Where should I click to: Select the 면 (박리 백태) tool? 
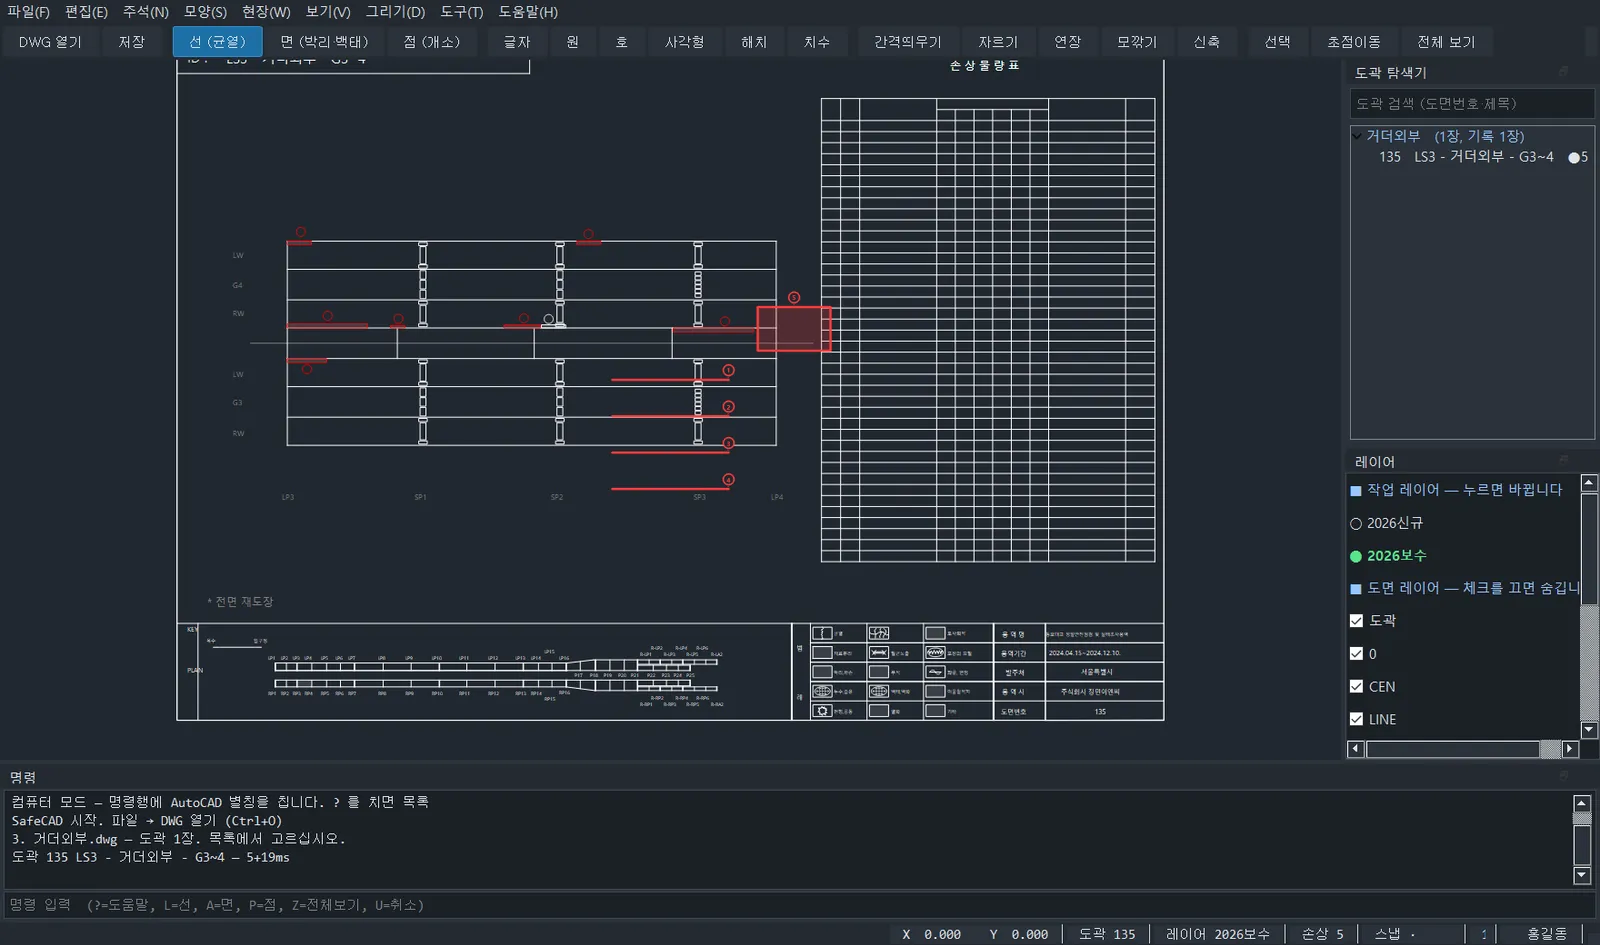[x=324, y=42]
